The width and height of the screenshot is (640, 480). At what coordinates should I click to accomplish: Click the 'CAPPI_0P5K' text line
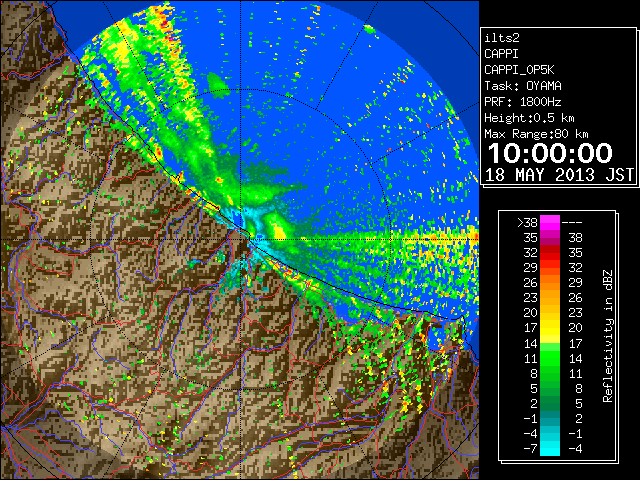pyautogui.click(x=519, y=70)
